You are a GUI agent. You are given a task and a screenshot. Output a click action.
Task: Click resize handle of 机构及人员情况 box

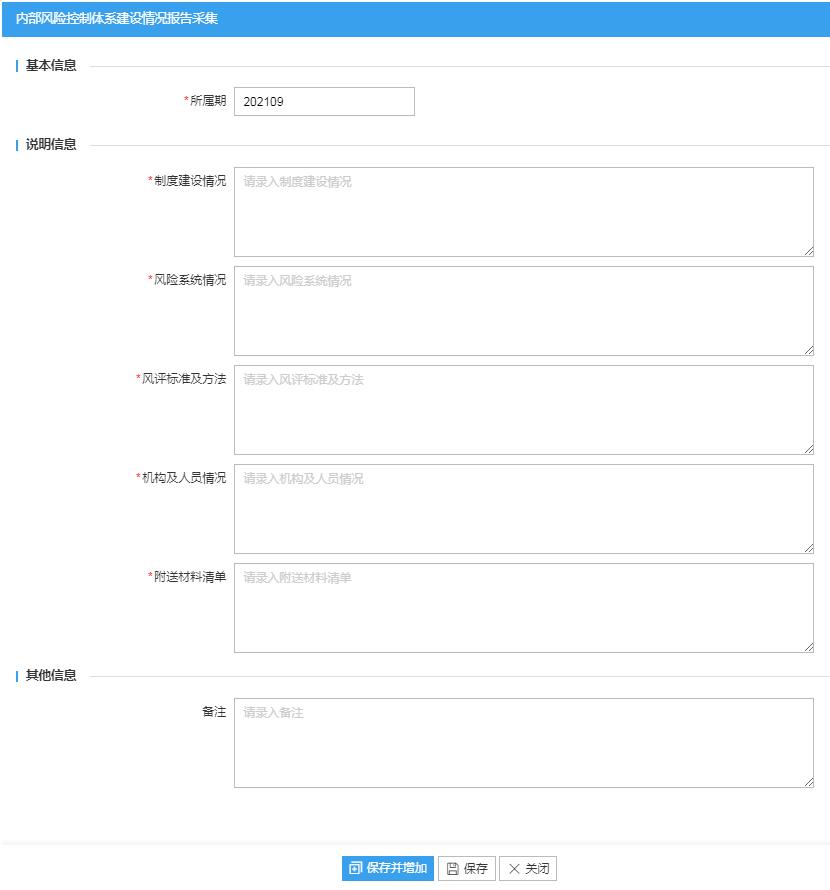point(809,548)
